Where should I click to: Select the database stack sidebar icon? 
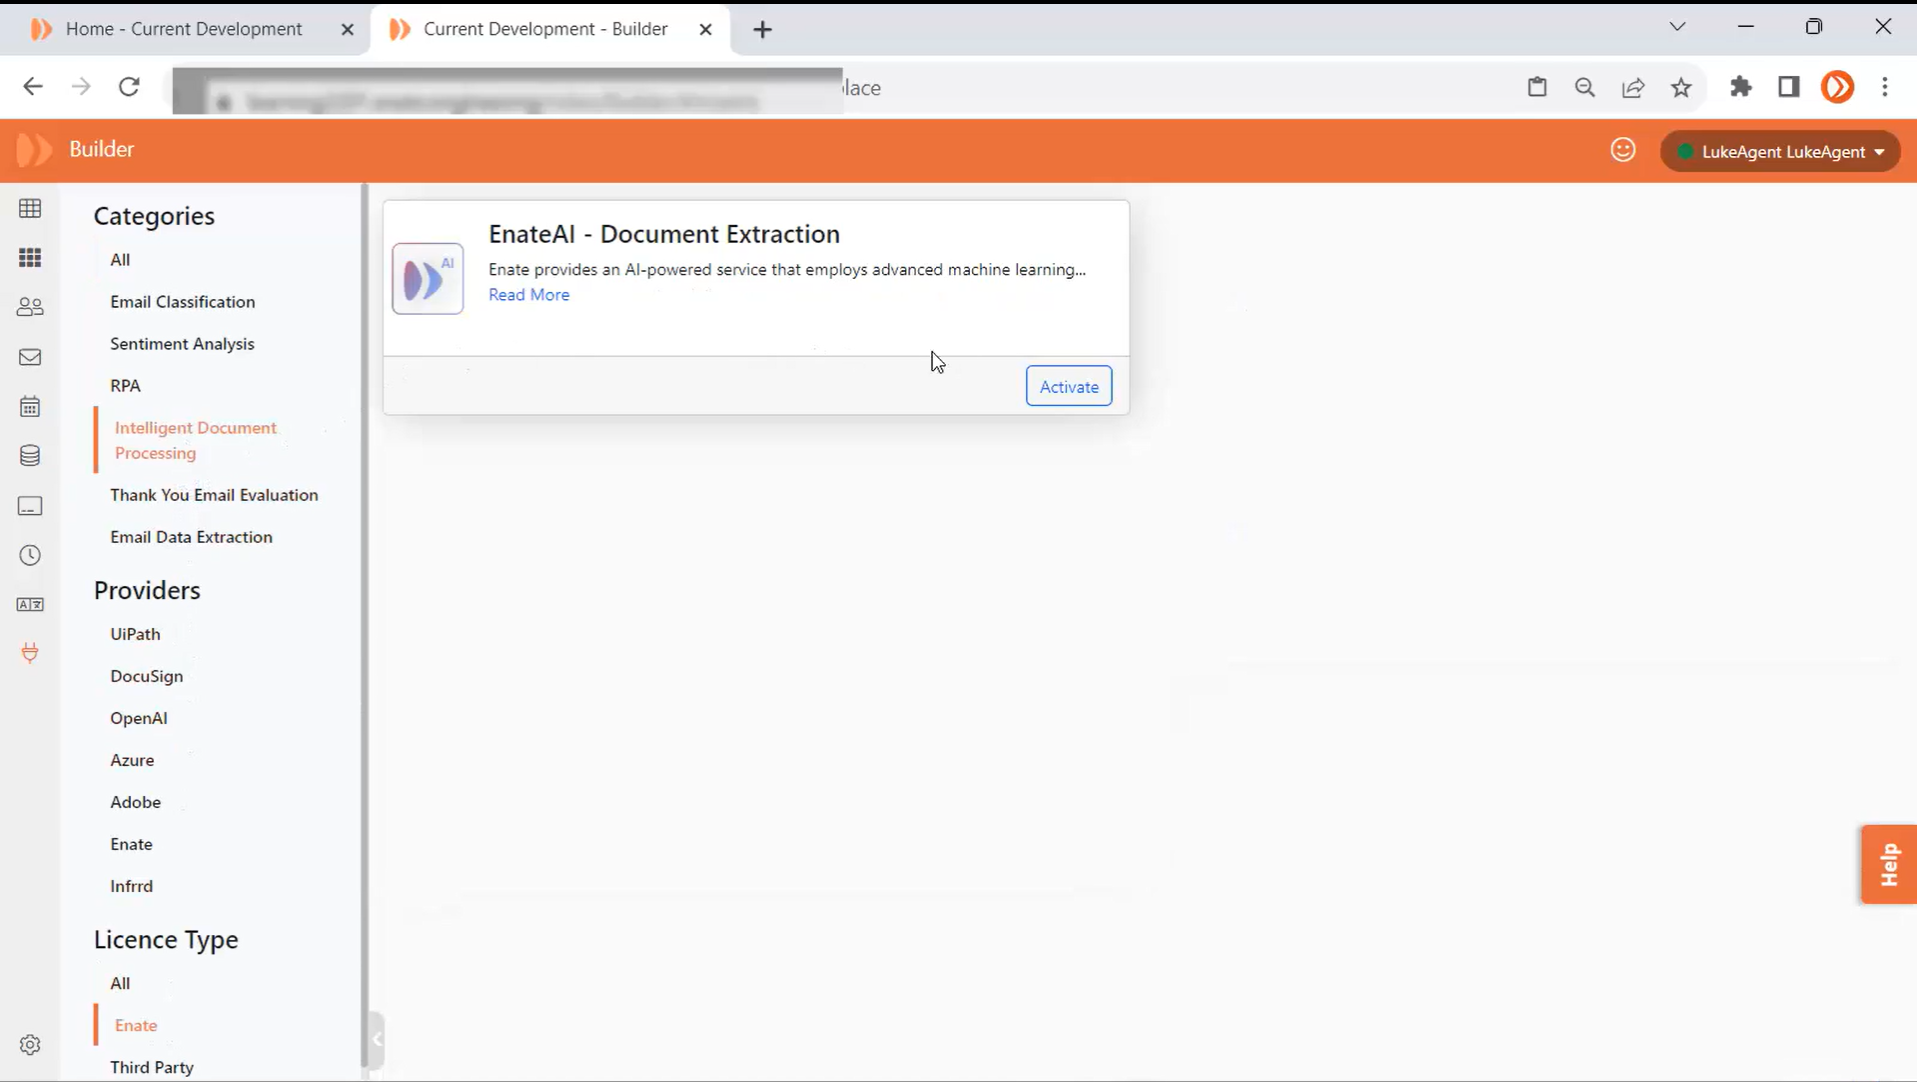pyautogui.click(x=30, y=456)
